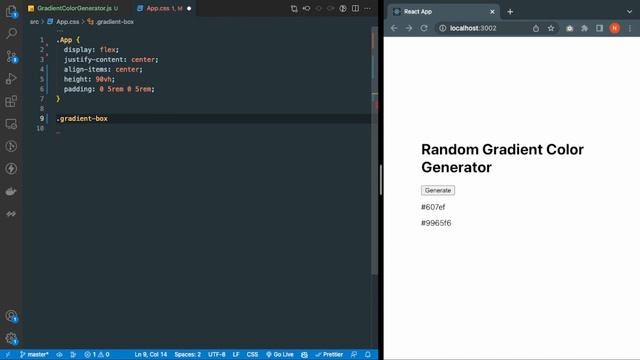Change indentation Spaces: 2
The width and height of the screenshot is (640, 360).
pyautogui.click(x=188, y=354)
